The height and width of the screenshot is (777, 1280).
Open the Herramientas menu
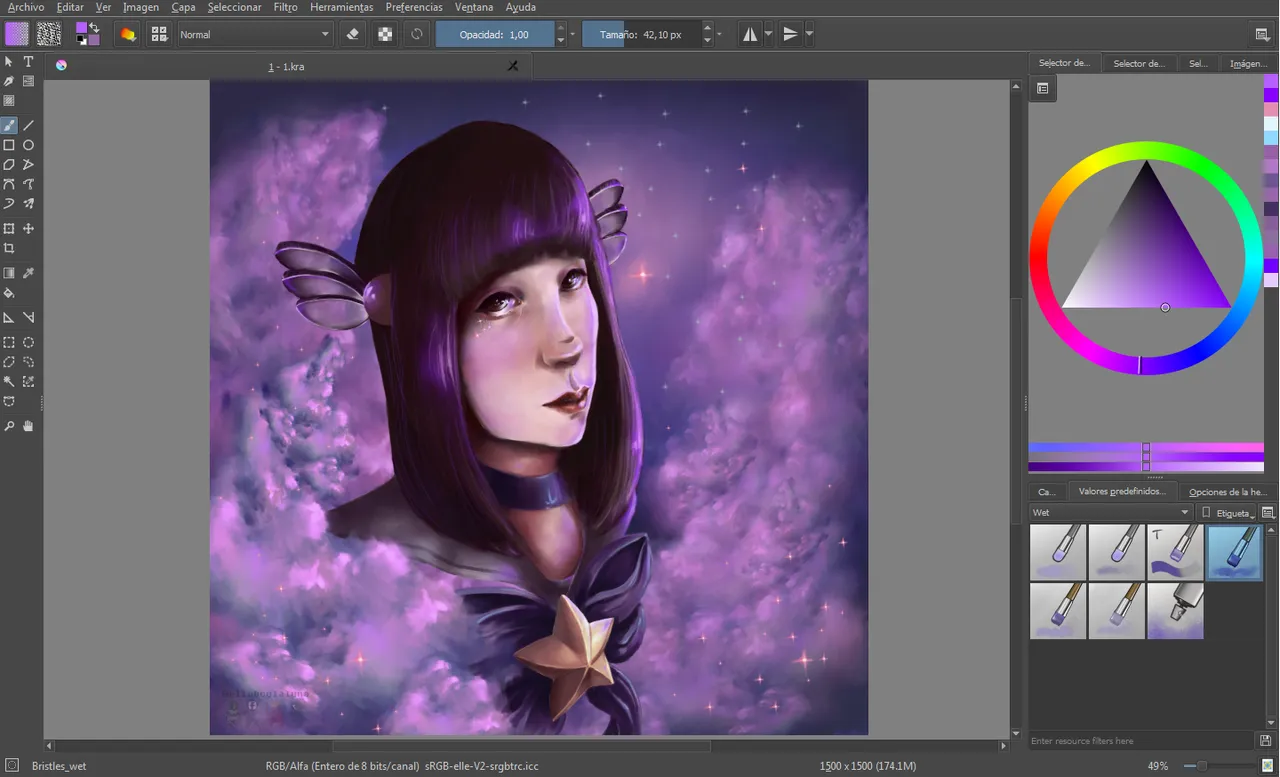[341, 7]
